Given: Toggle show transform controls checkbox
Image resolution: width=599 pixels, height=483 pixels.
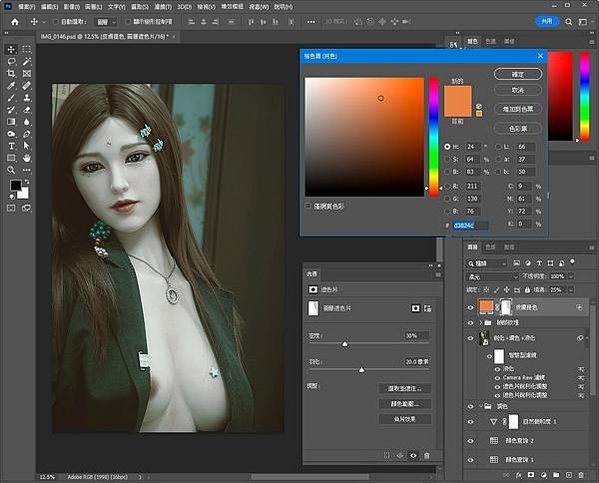Looking at the screenshot, I should [x=128, y=22].
